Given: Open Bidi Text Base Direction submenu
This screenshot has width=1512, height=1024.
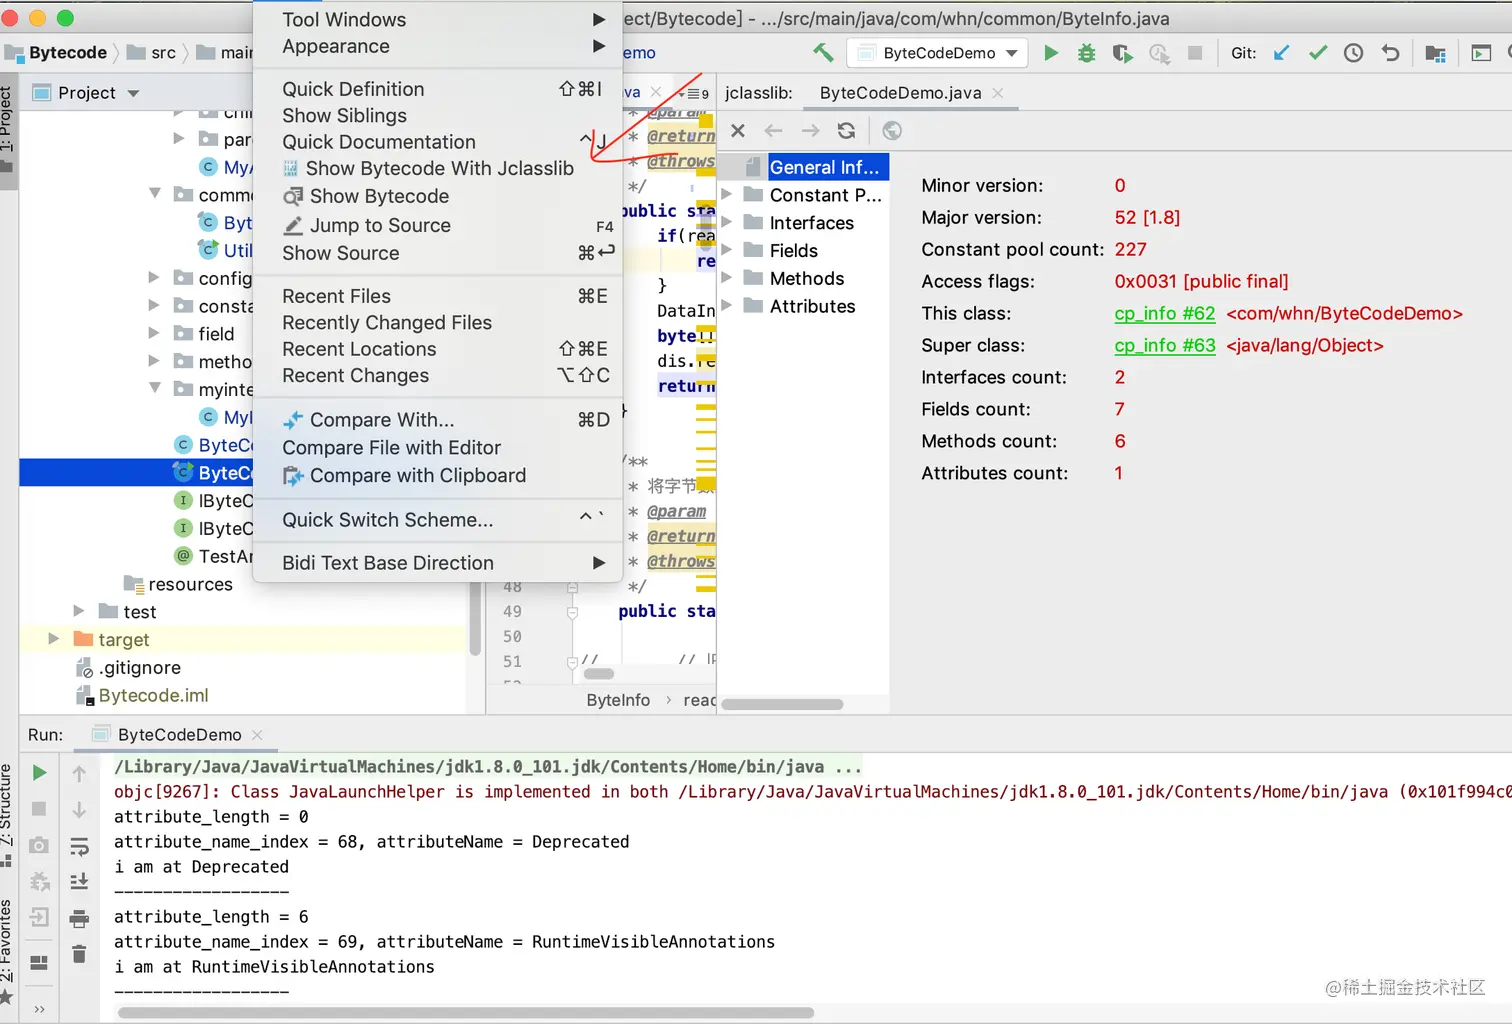Looking at the screenshot, I should 438,563.
